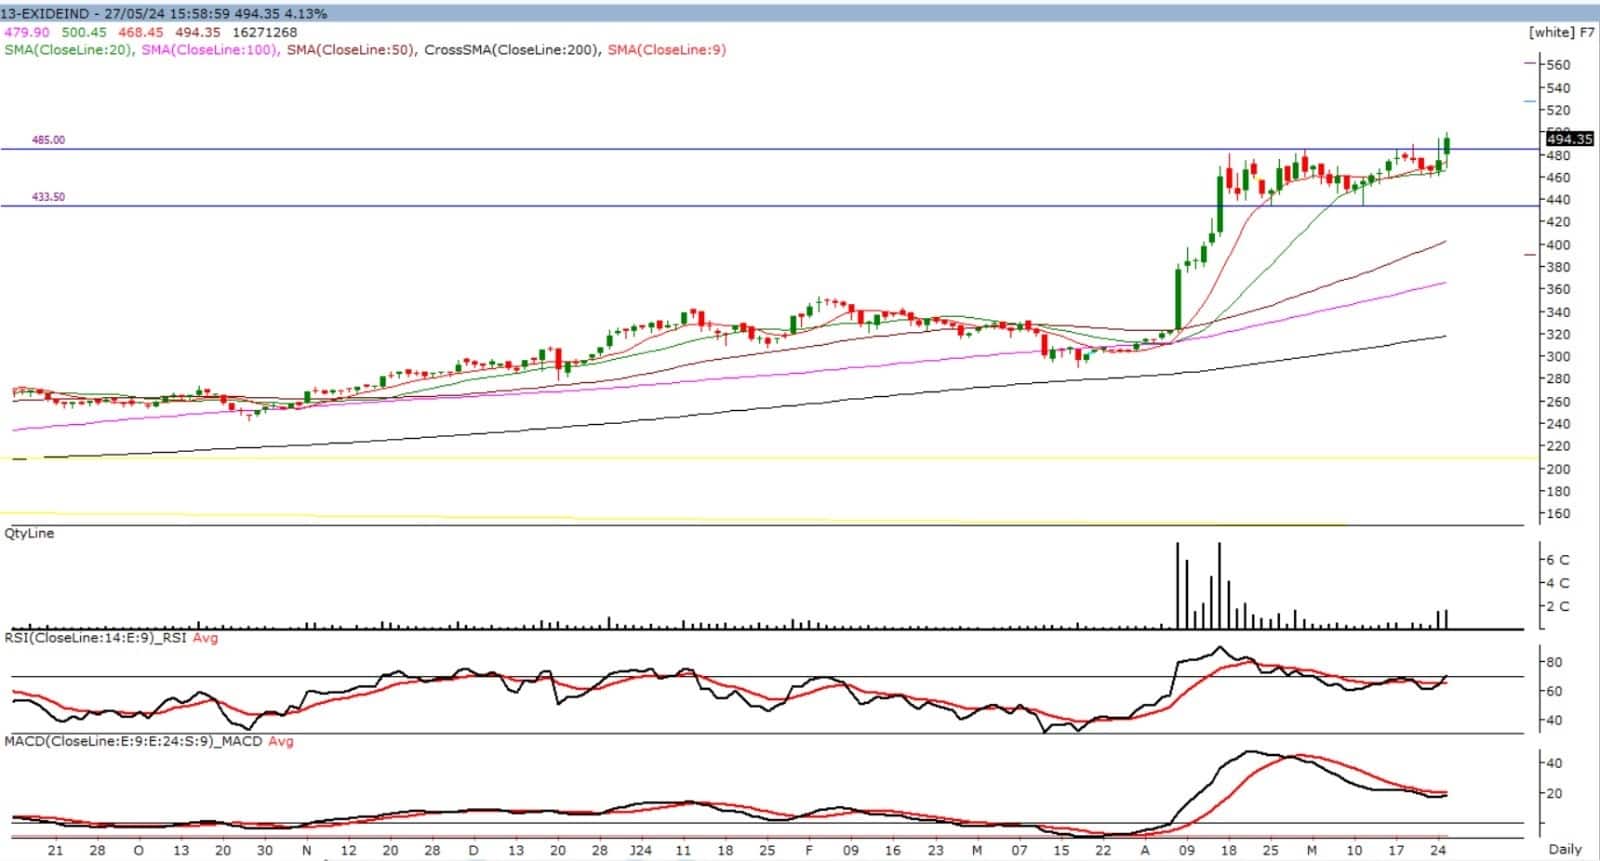This screenshot has height=861, width=1600.
Task: Click the 494.35 current price tag
Action: click(x=1569, y=139)
